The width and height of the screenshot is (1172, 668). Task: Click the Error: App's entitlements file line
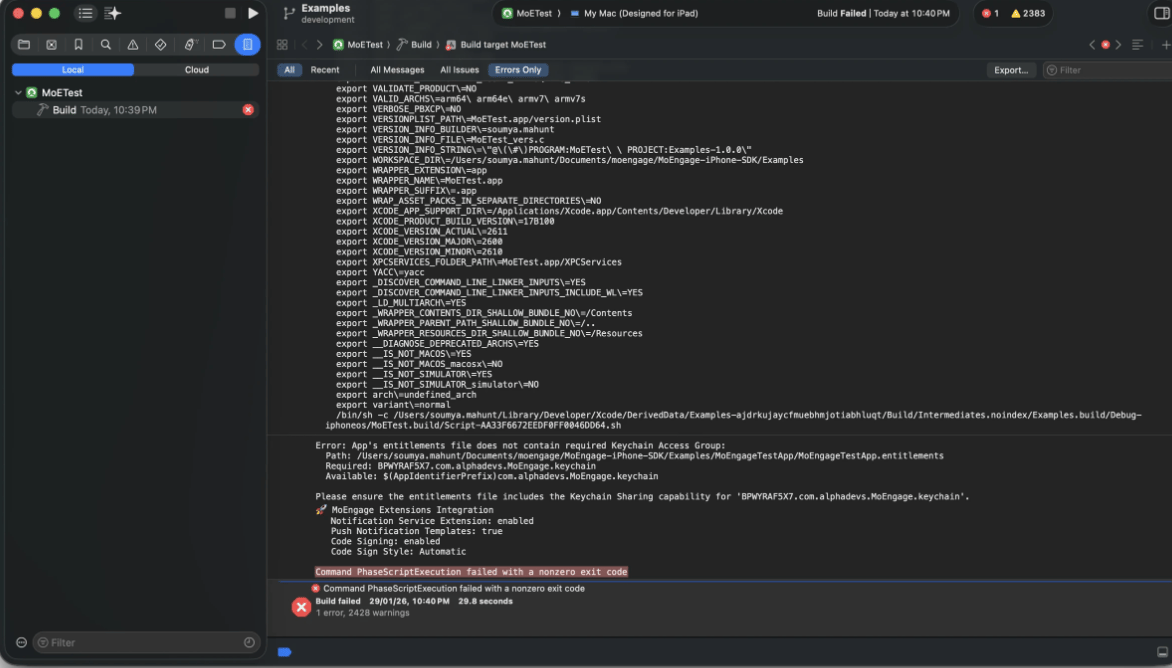click(520, 445)
